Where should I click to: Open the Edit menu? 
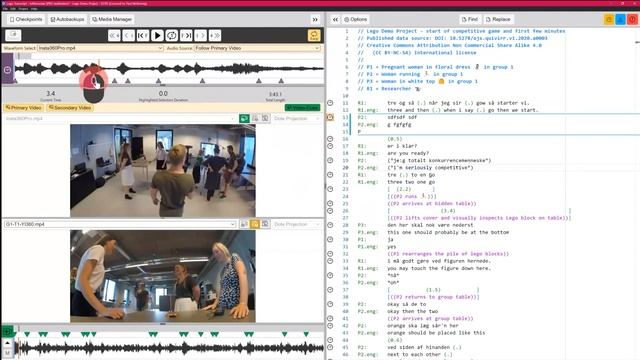13,9
